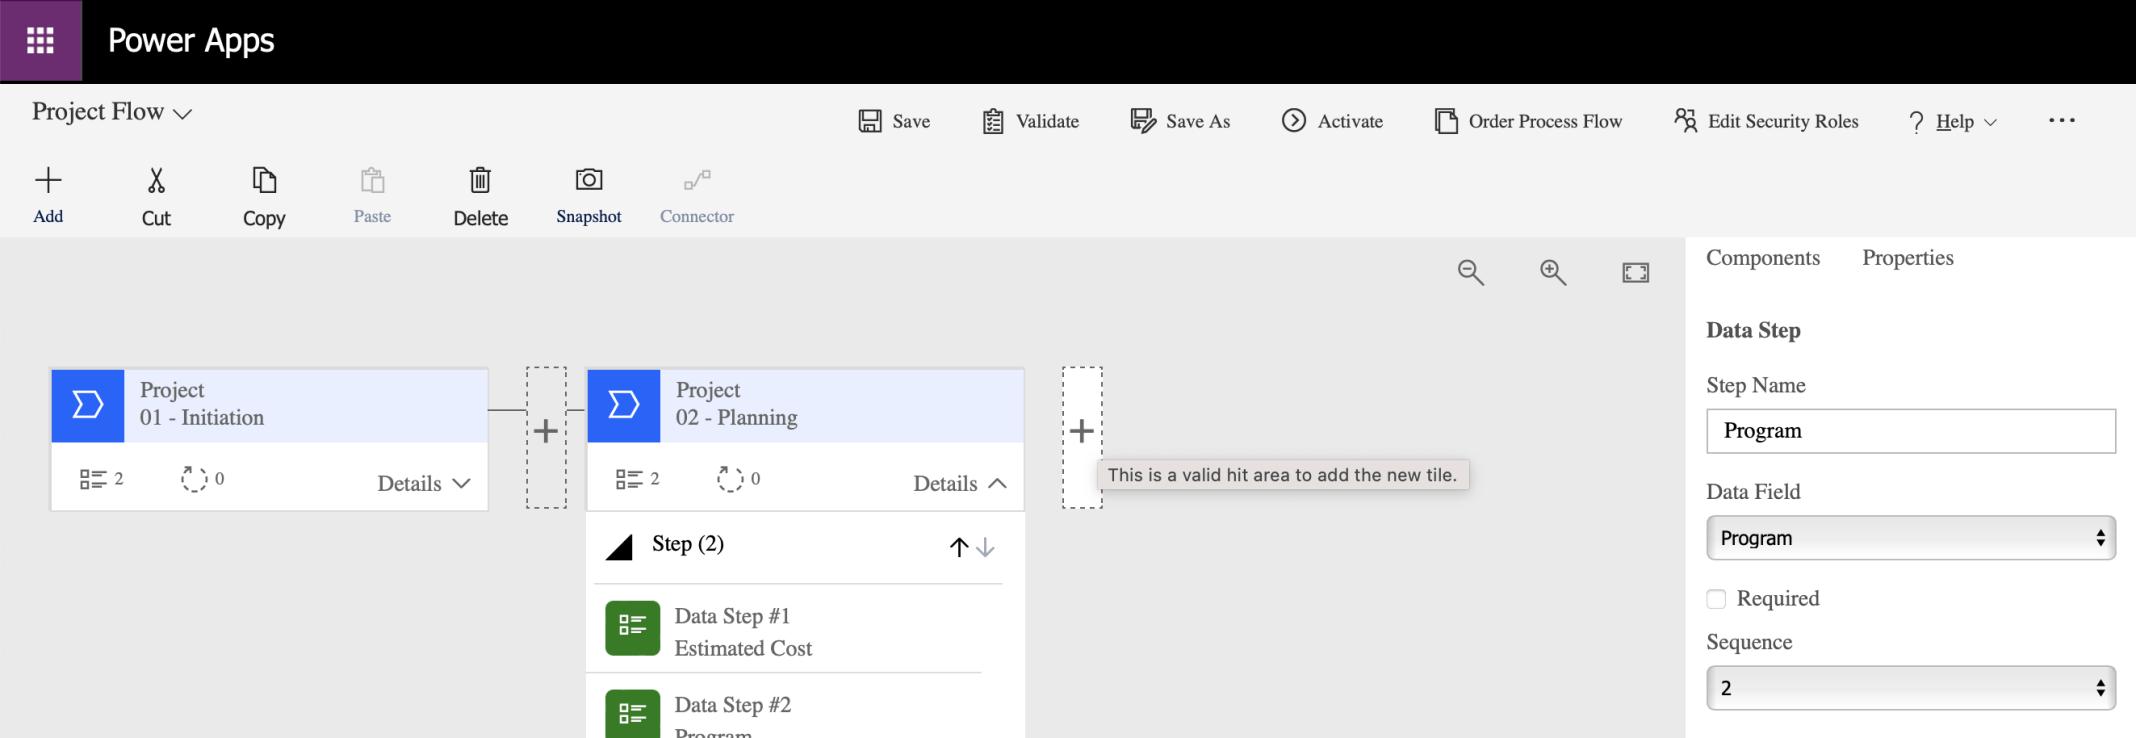Collapse Details on 02 - Planning stage
2136x738 pixels.
[x=960, y=484]
